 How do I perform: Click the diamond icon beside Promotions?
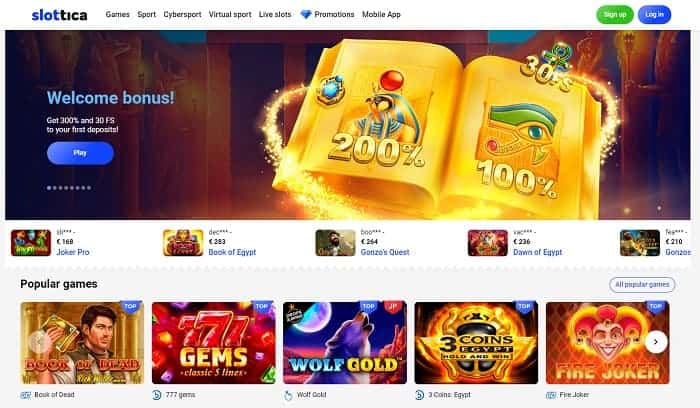tap(306, 15)
